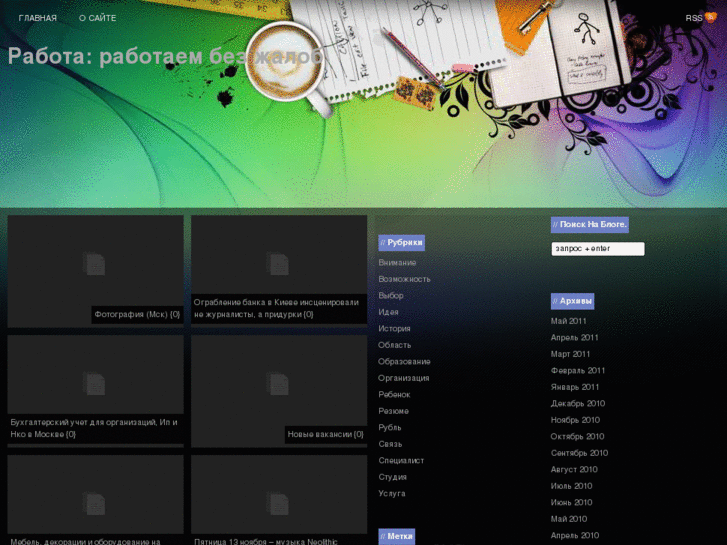
Task: Select category Услуга
Action: (x=392, y=494)
